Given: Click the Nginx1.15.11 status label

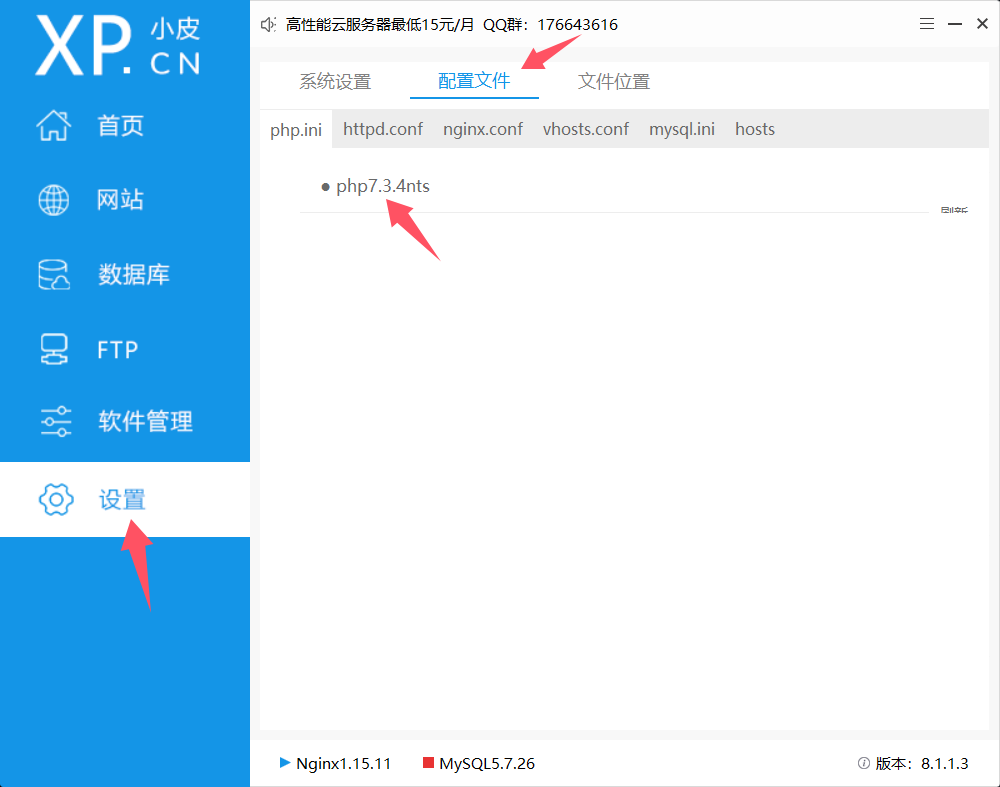Looking at the screenshot, I should tap(343, 763).
